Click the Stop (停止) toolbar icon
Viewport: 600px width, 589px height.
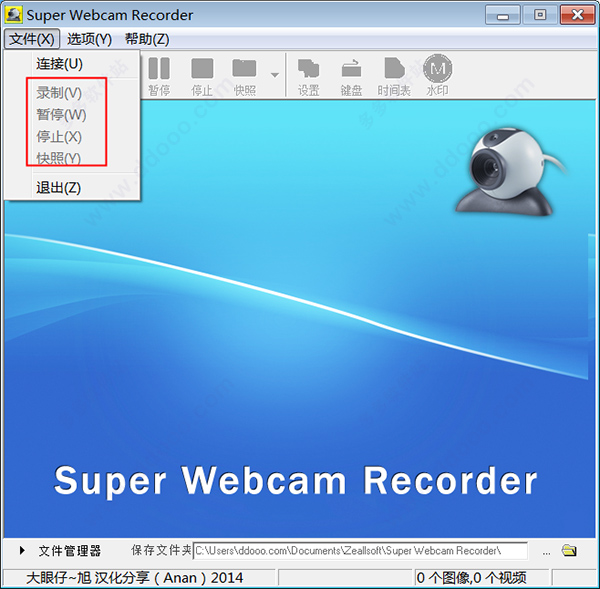(202, 76)
